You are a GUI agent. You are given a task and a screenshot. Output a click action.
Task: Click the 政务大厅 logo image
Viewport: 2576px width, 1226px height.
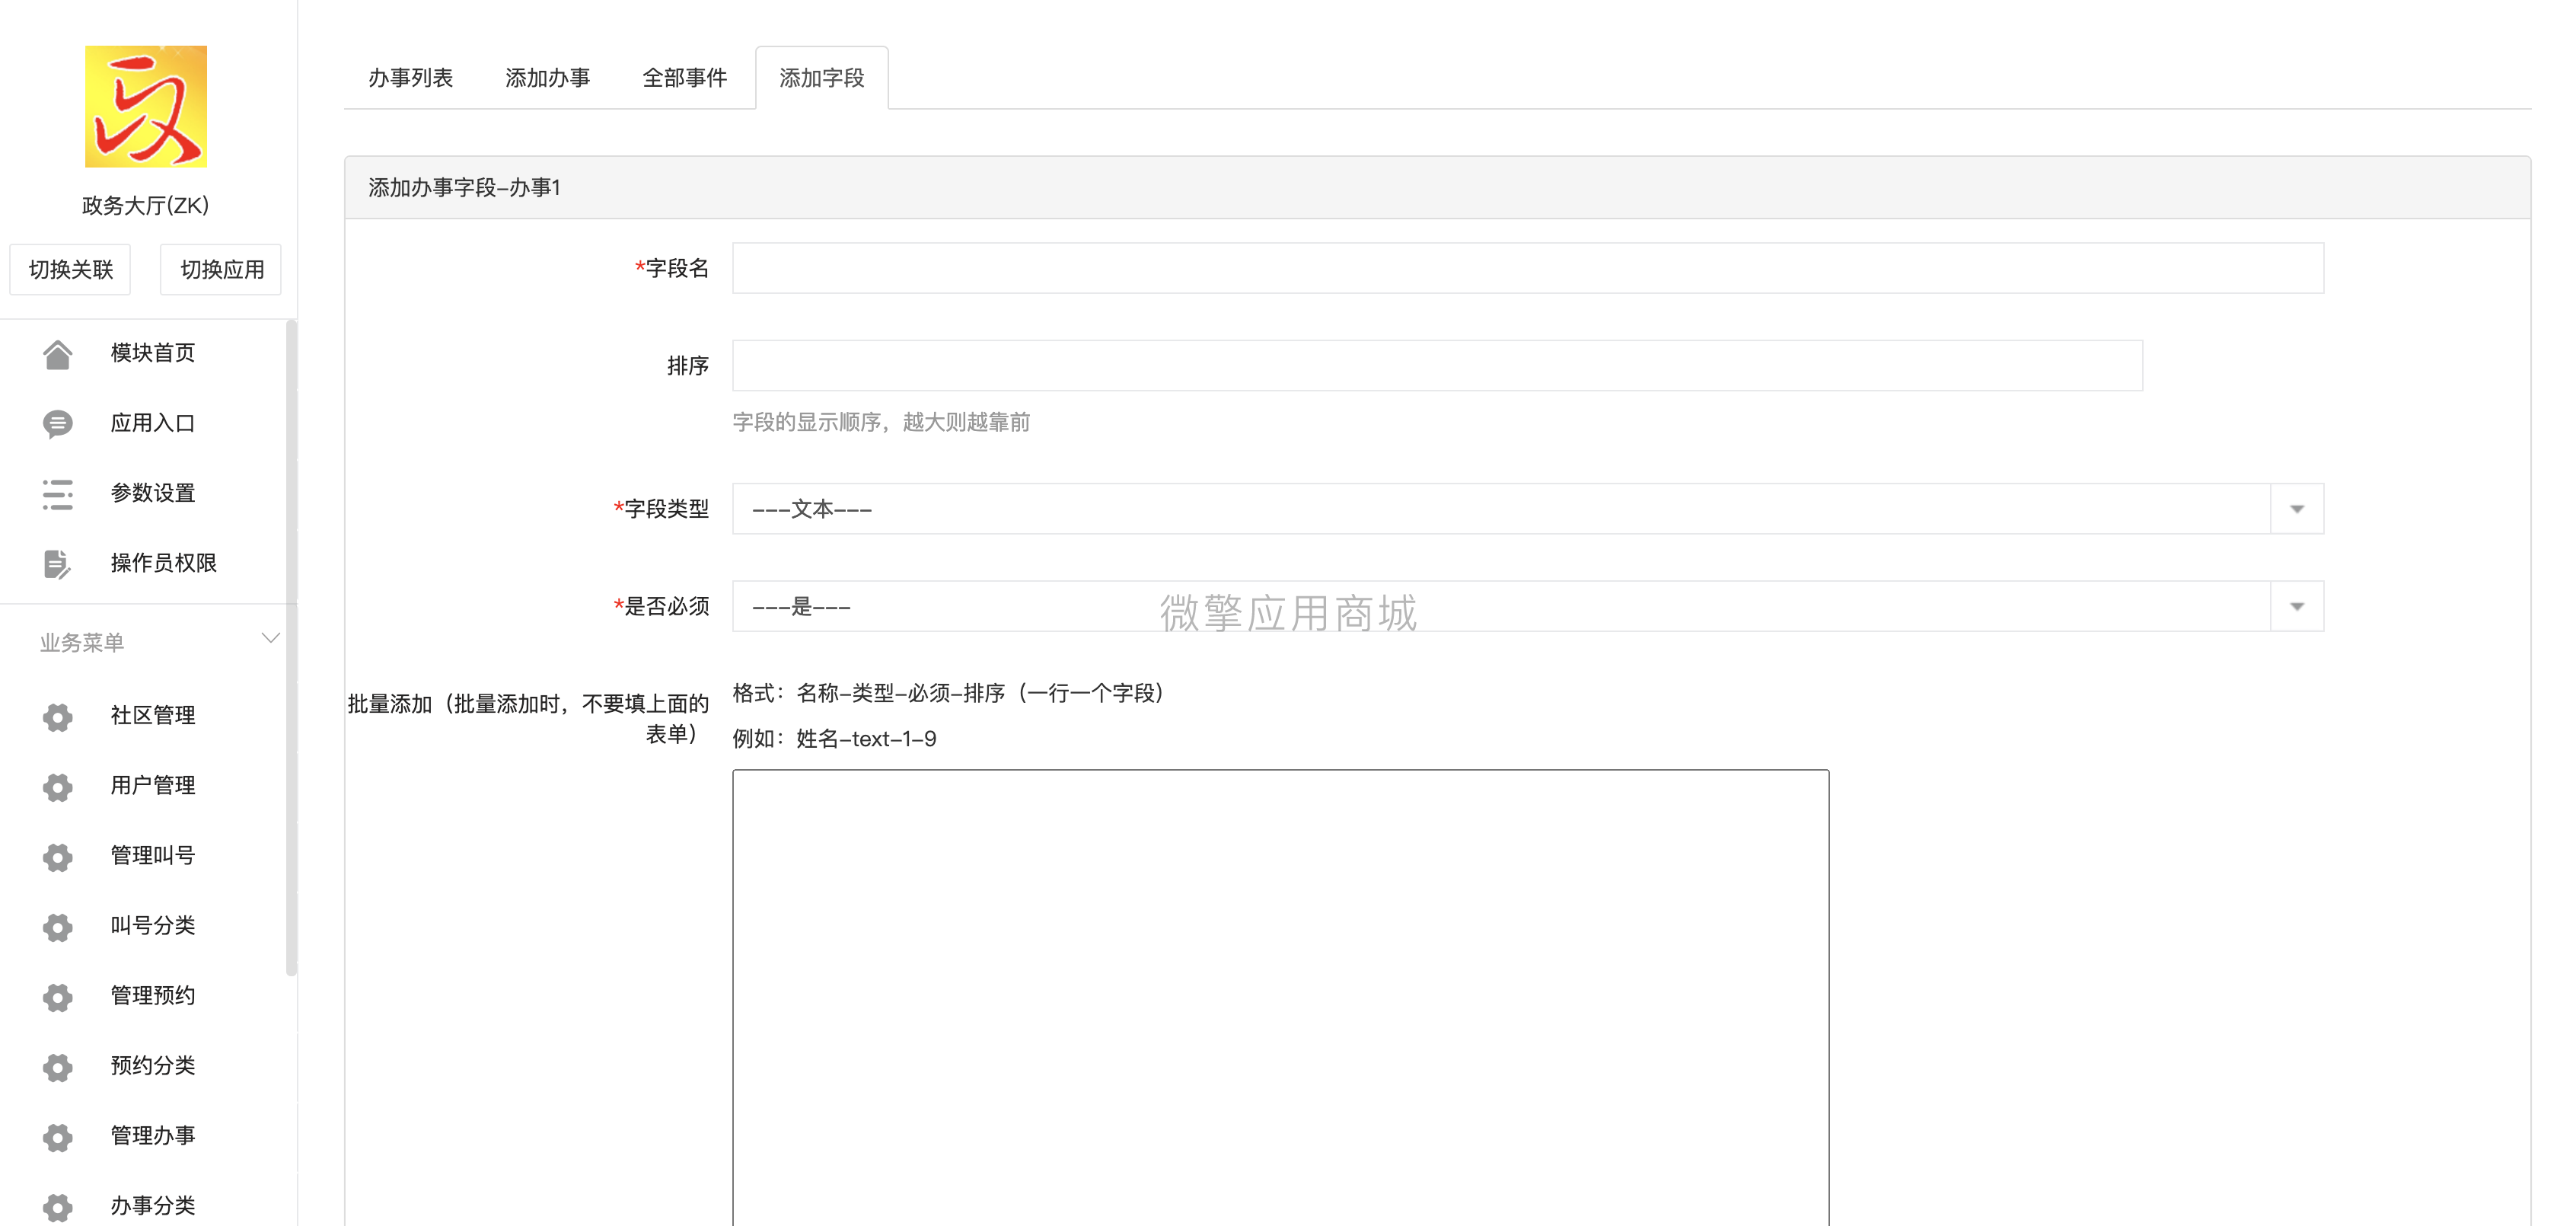coord(146,106)
